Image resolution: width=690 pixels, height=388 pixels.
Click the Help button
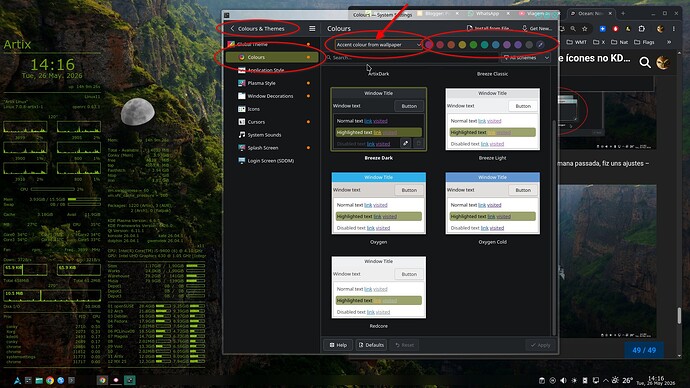click(338, 345)
